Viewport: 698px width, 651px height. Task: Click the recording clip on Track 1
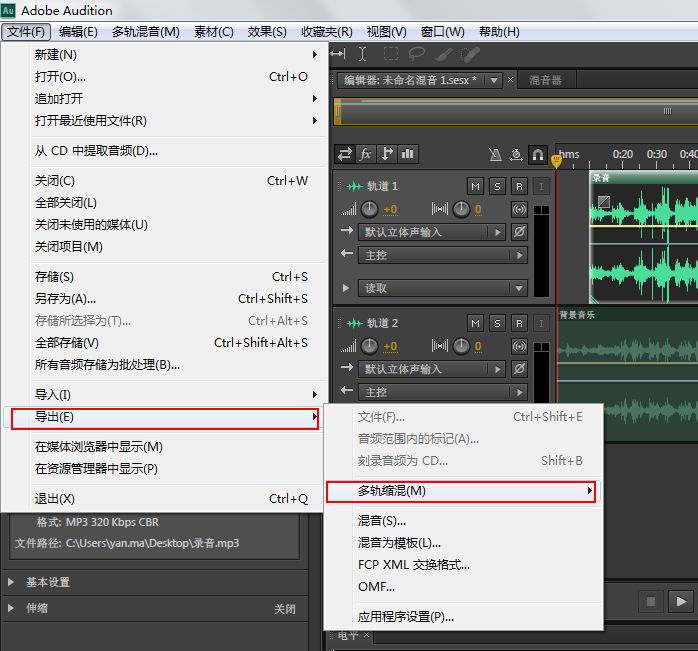tap(644, 238)
